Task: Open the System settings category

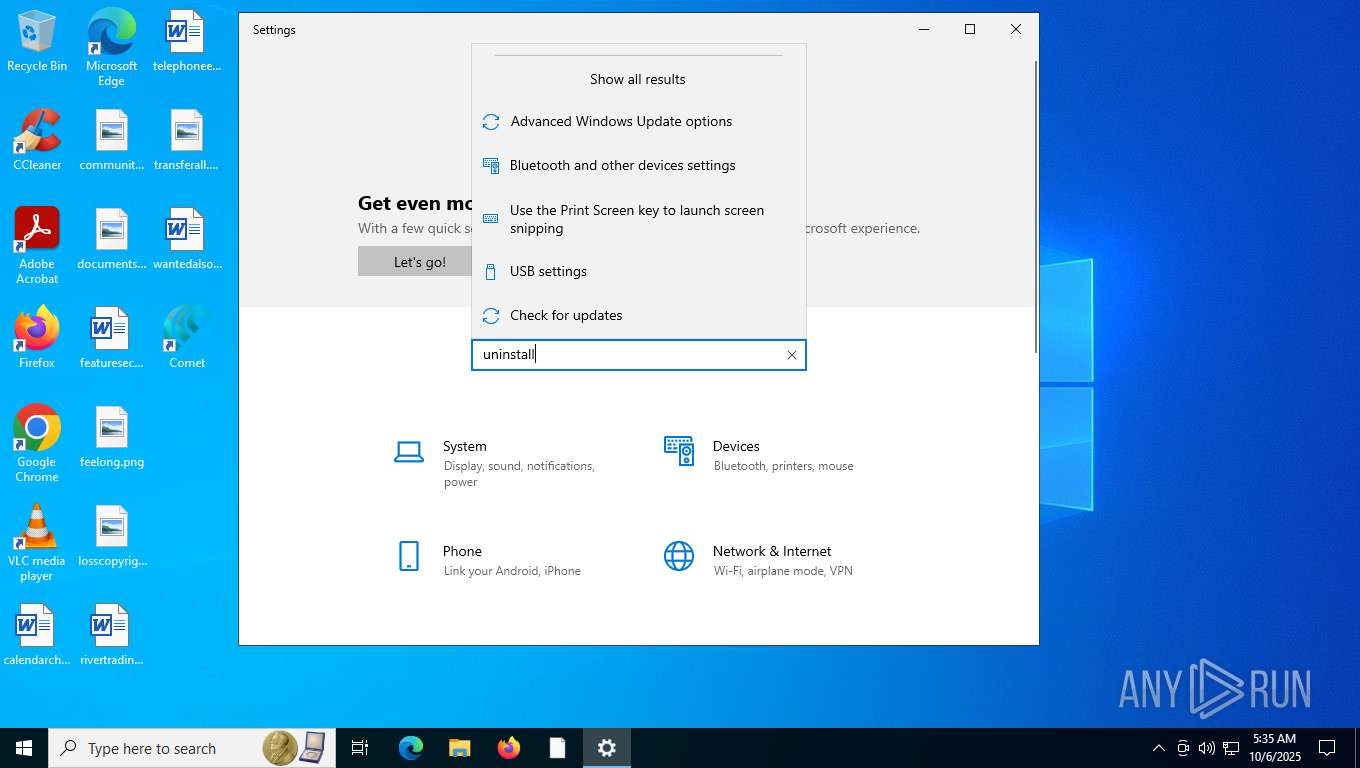Action: [x=507, y=463]
